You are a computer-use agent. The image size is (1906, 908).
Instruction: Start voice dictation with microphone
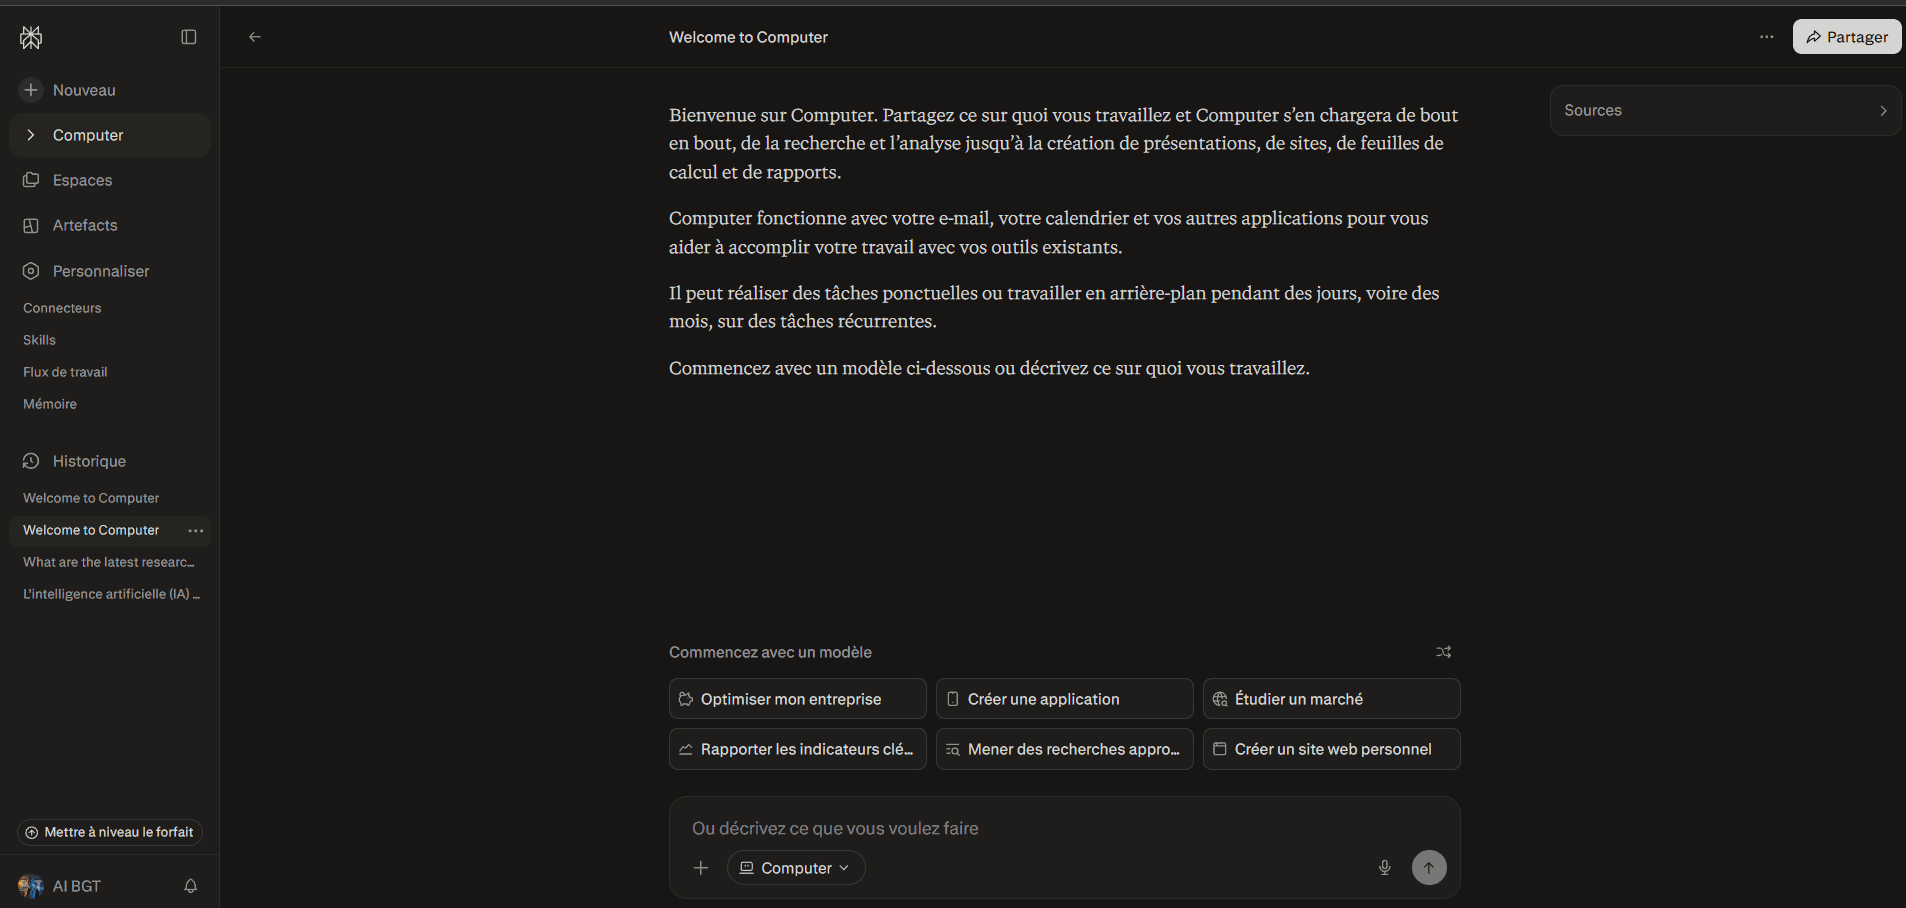click(x=1385, y=868)
